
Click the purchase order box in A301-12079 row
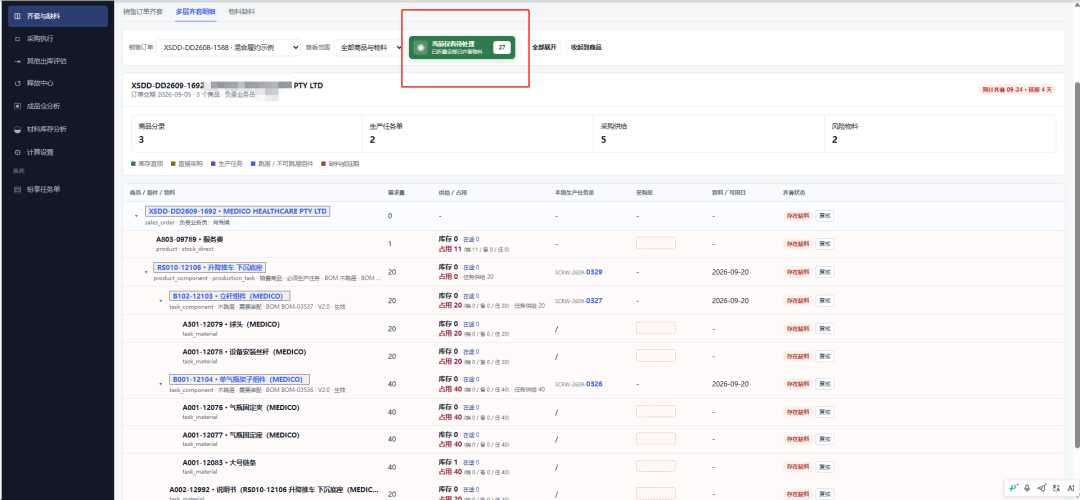pos(656,329)
